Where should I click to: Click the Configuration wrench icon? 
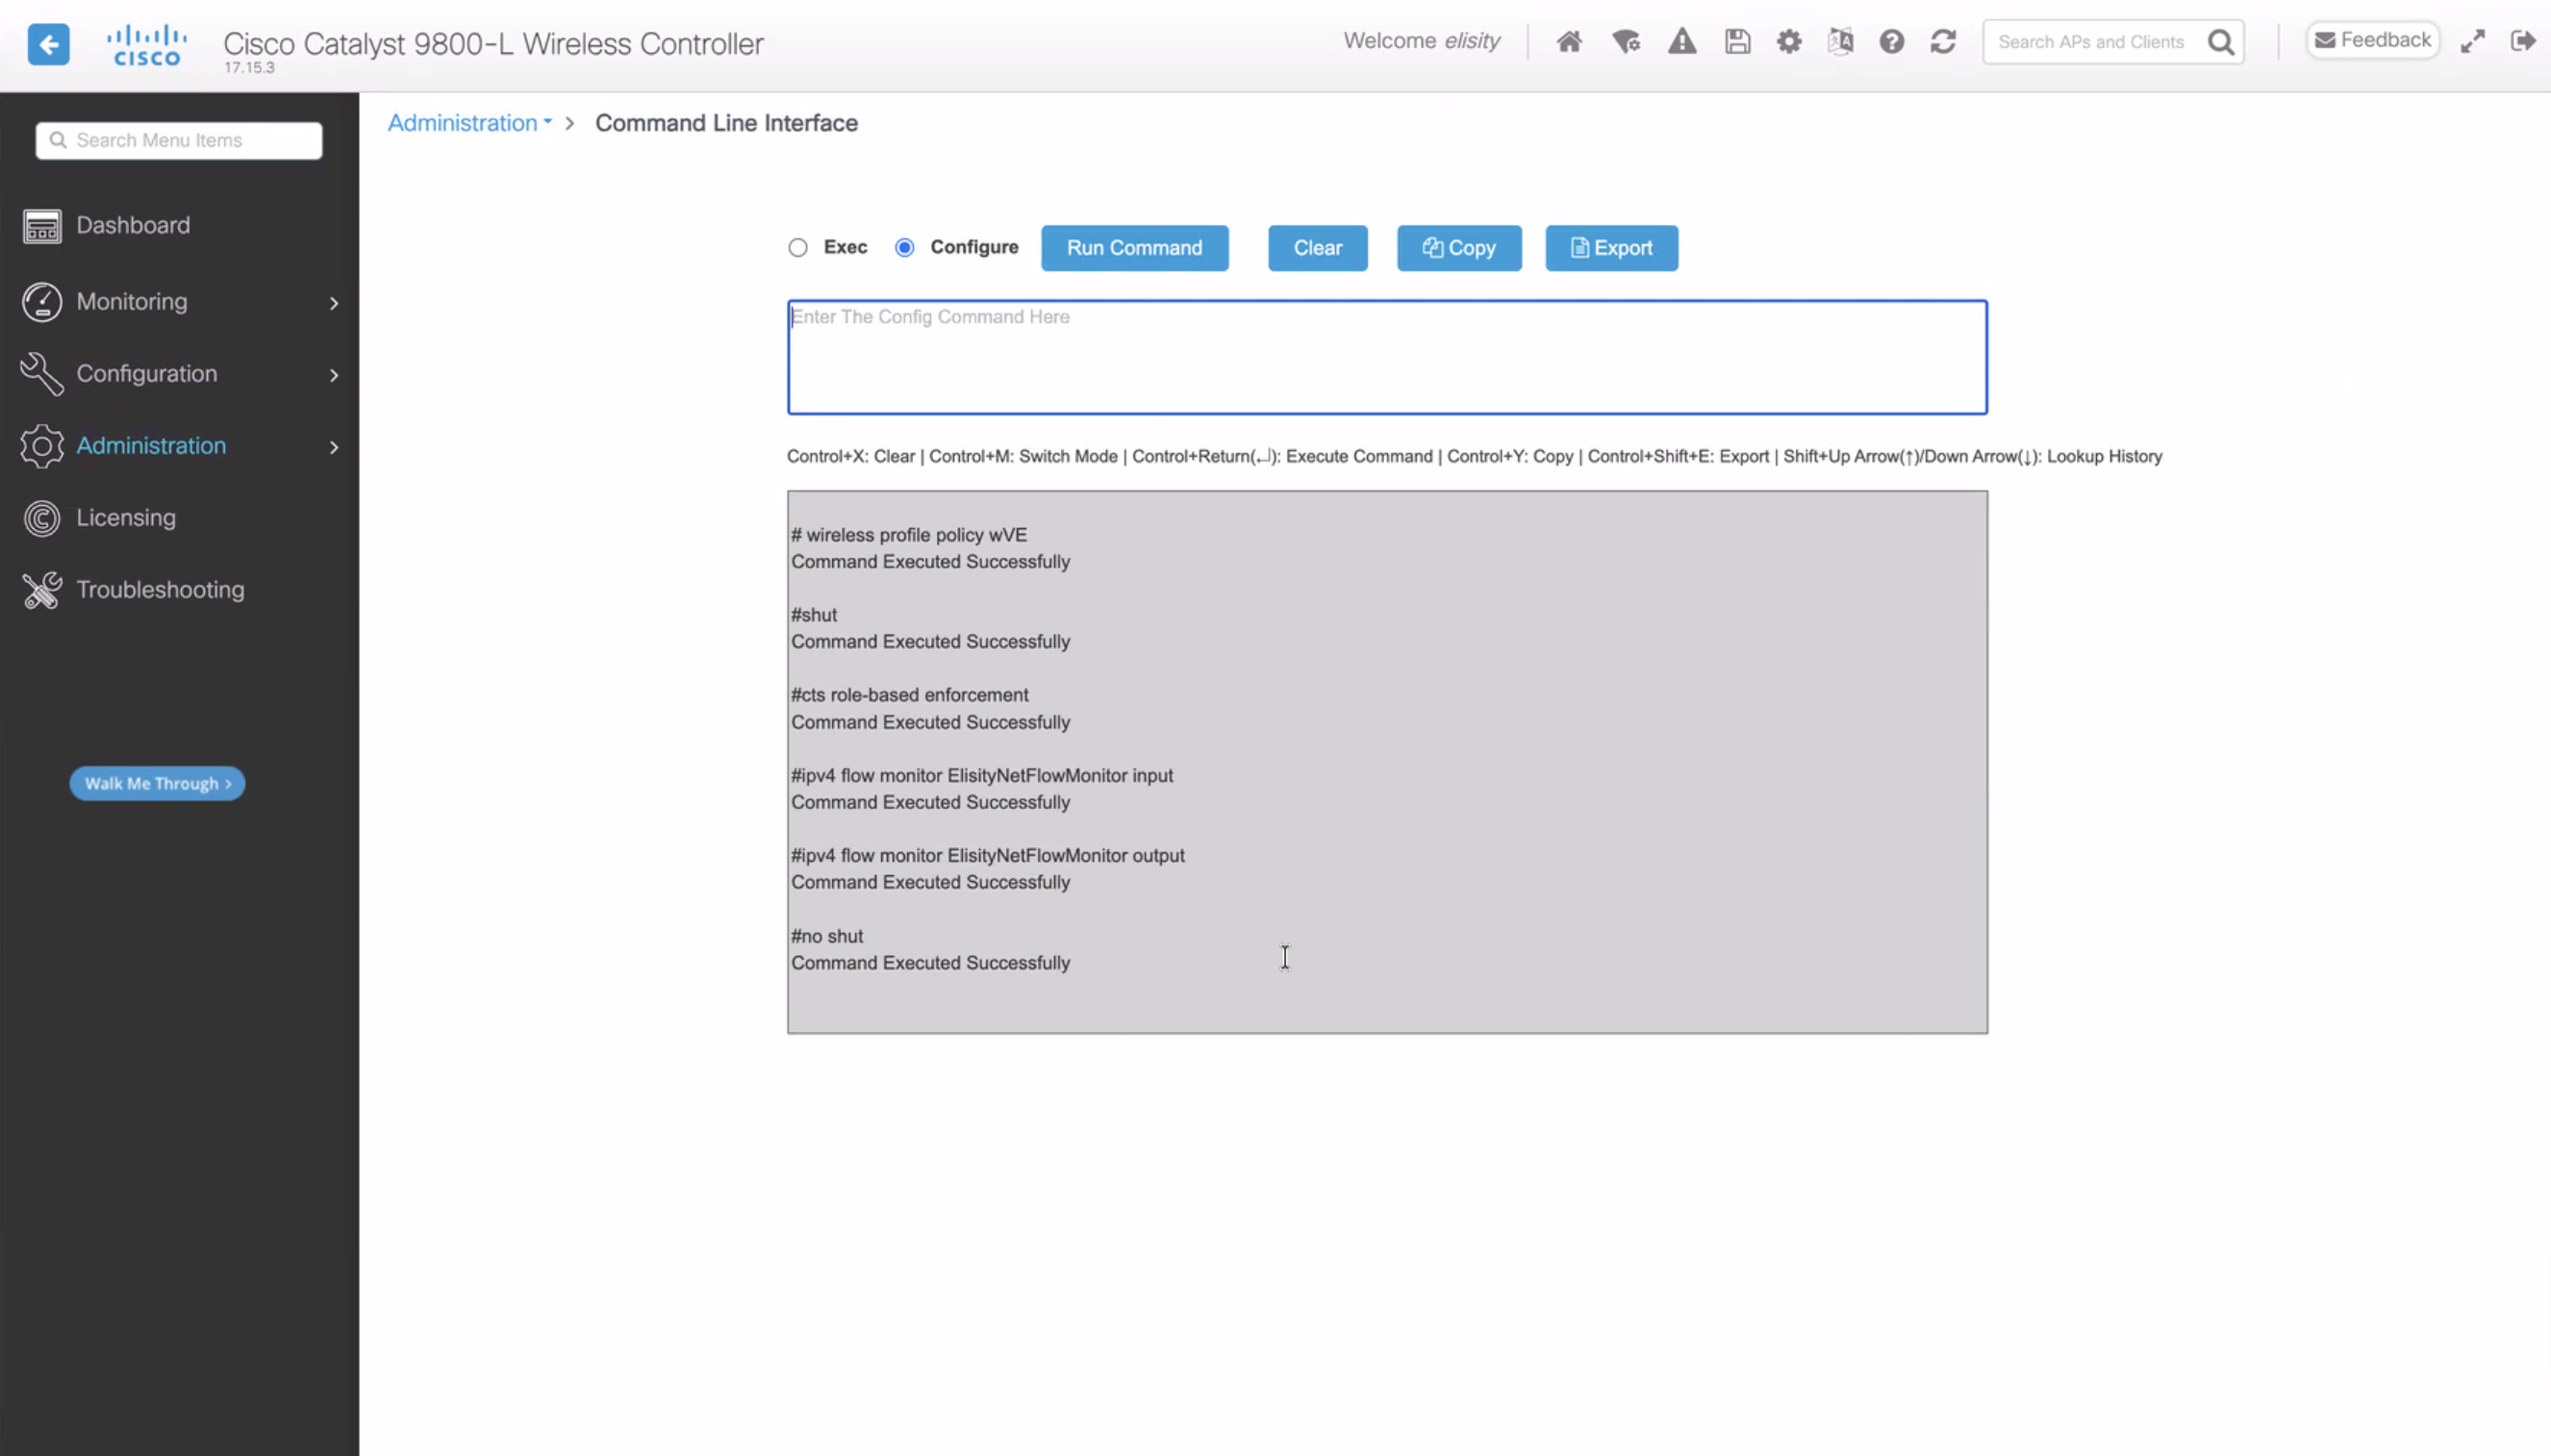42,374
